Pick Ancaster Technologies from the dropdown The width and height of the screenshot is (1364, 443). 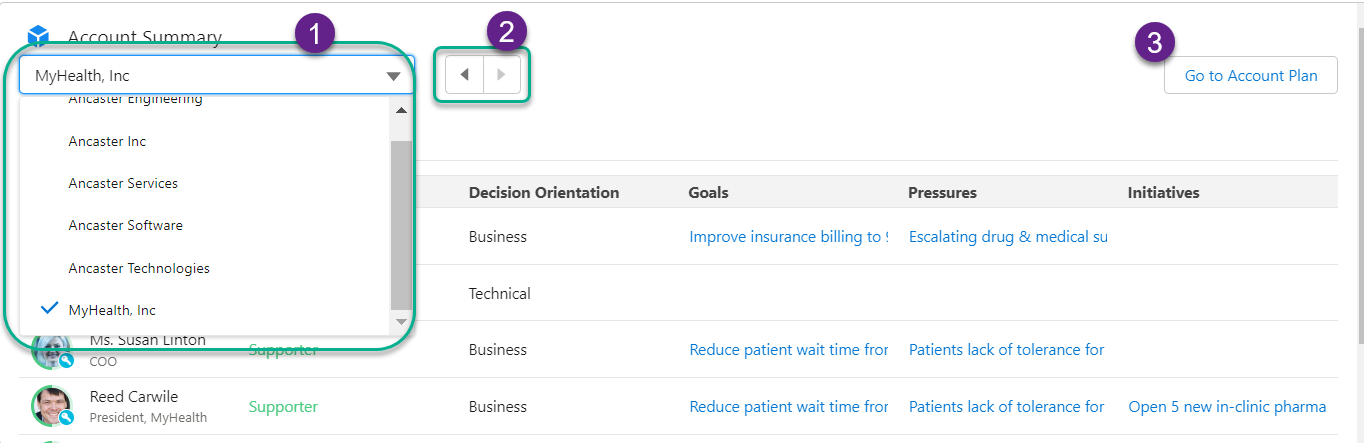tap(139, 268)
